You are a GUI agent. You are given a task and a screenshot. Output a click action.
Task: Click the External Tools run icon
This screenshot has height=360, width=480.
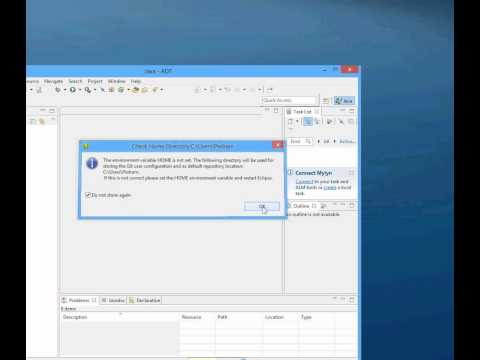click(87, 90)
